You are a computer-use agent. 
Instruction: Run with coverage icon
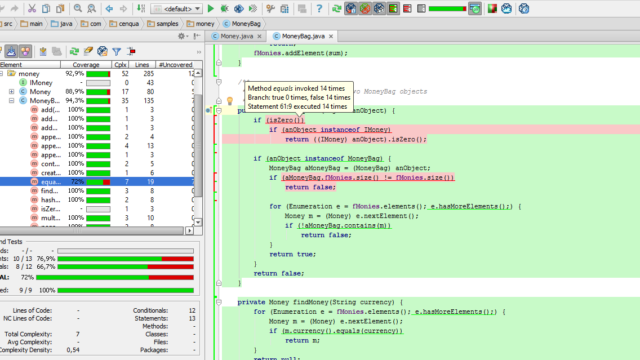pyautogui.click(x=239, y=9)
